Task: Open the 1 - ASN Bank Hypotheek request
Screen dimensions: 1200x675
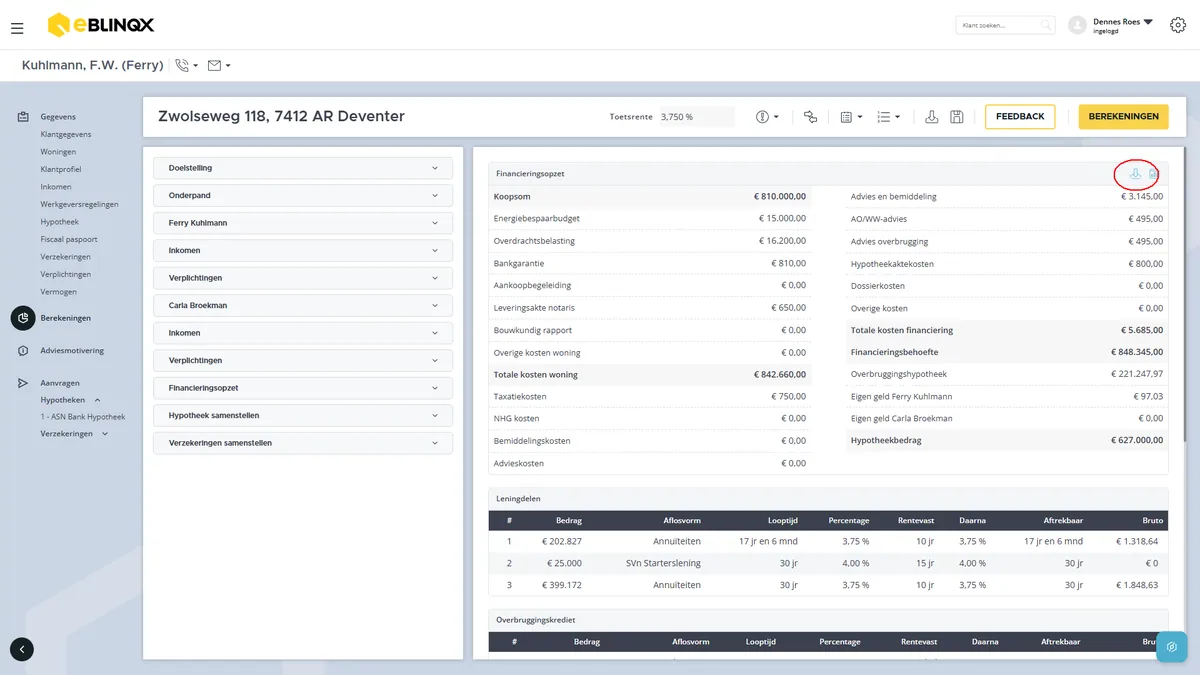Action: click(x=83, y=417)
